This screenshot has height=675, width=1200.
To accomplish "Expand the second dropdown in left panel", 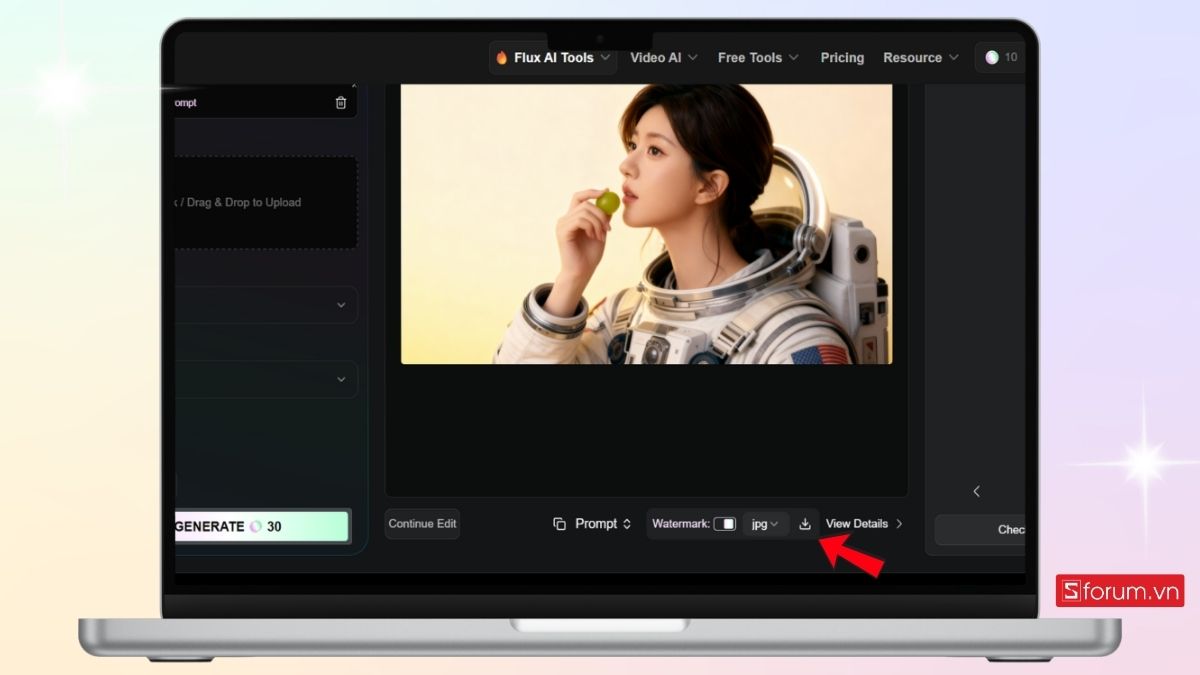I will 341,379.
